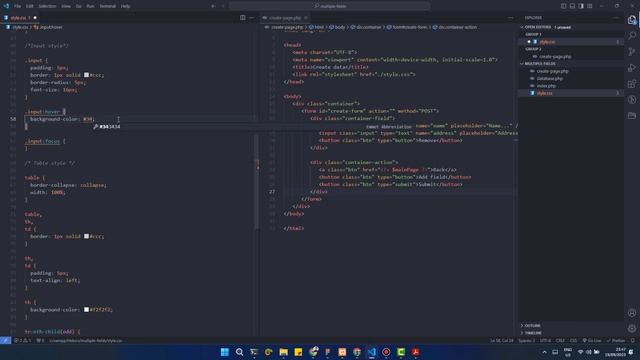Click the remote window indicator in status bar
Screen dimensions: 640x360
[x=5, y=340]
